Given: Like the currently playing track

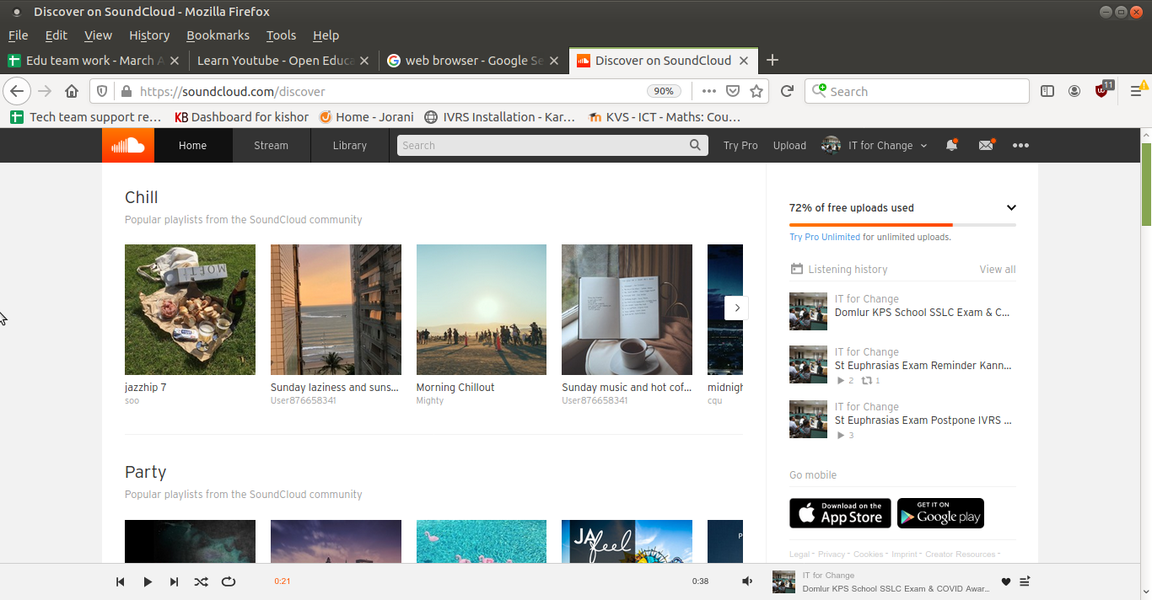Looking at the screenshot, I should click(x=1006, y=582).
